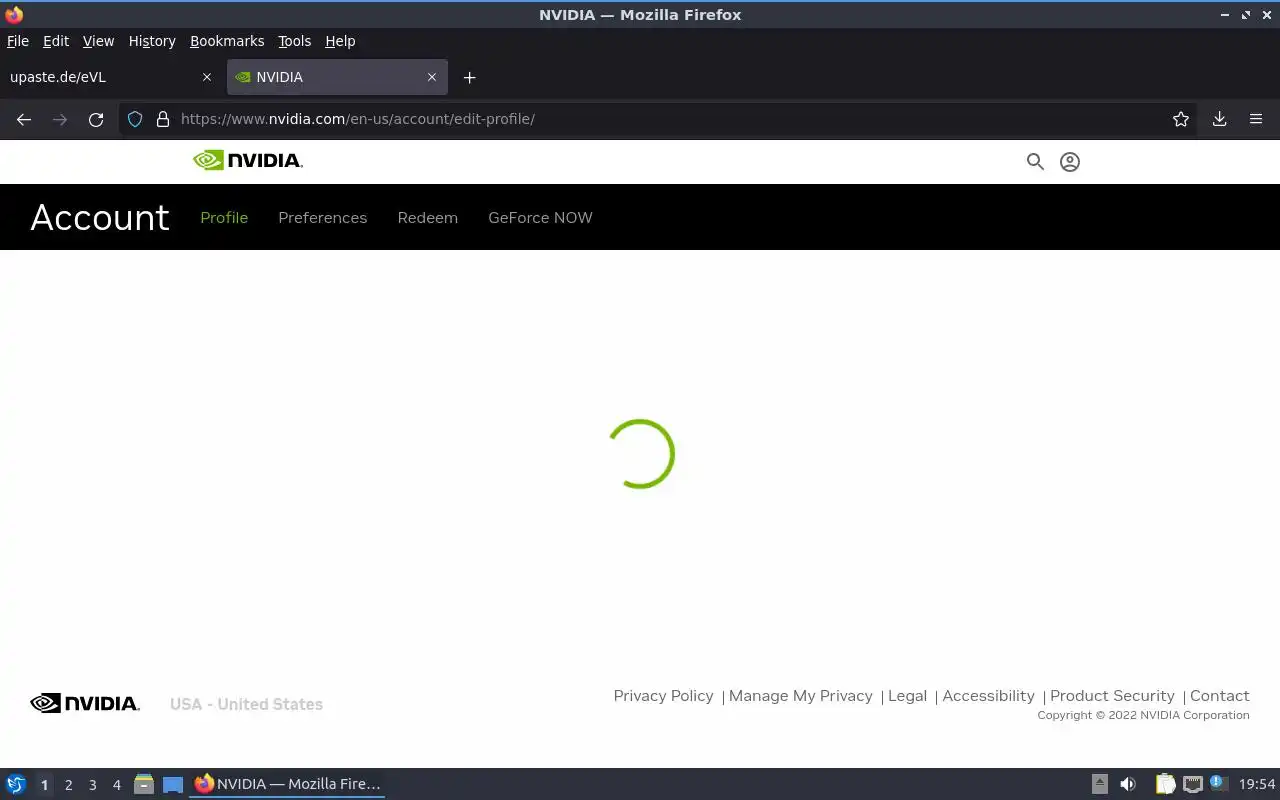Open the volume speaker icon in the tray
This screenshot has height=800, width=1280.
(x=1128, y=784)
